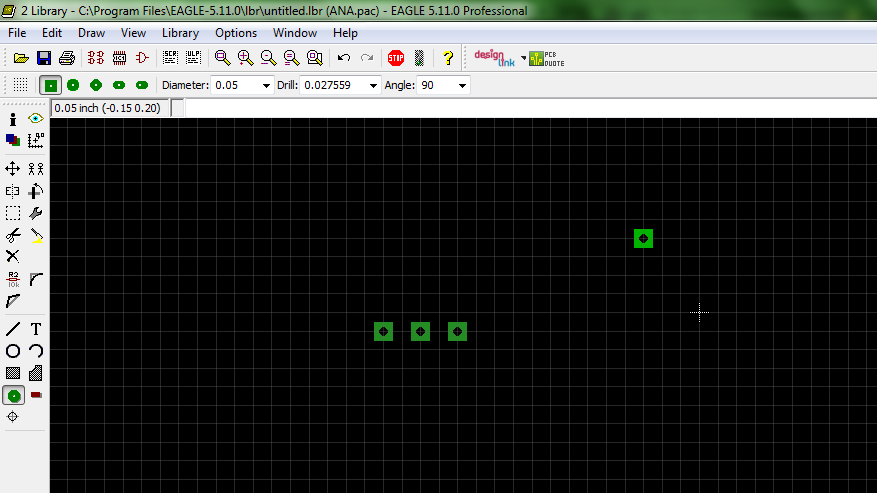Select the SMD pad tool
877x493 pixels.
[36, 395]
